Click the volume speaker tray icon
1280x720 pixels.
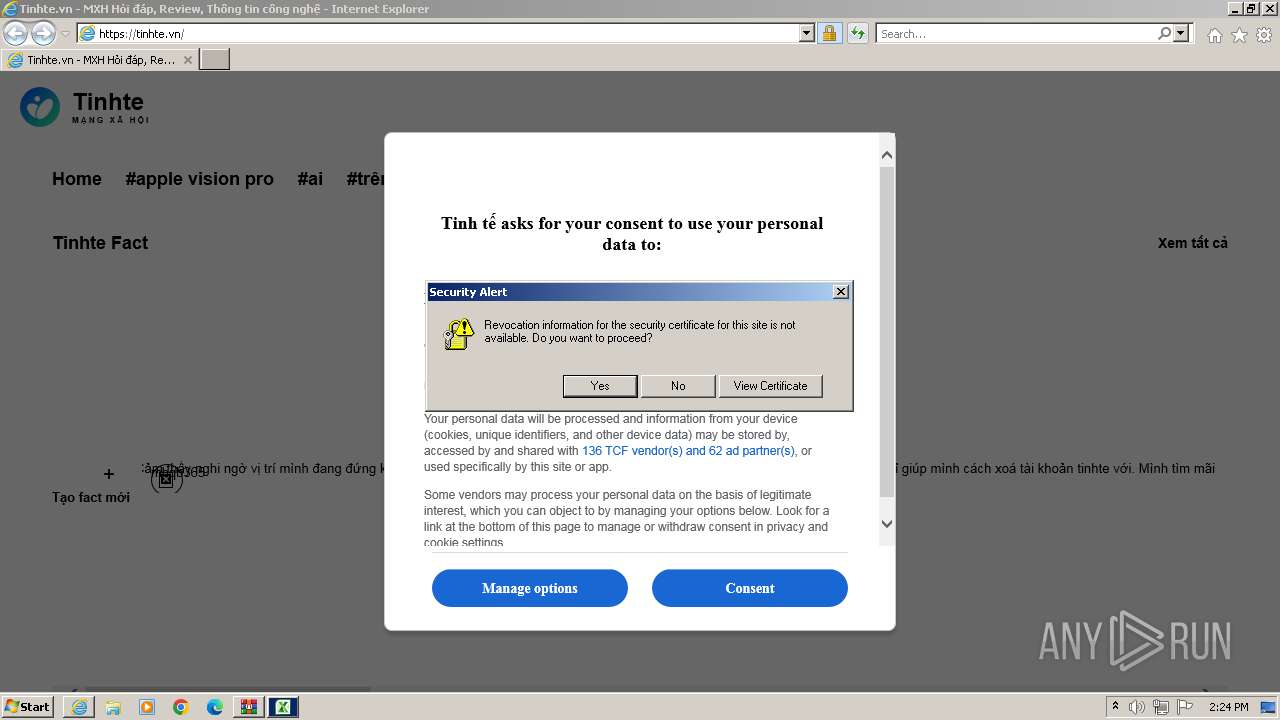(x=1137, y=707)
